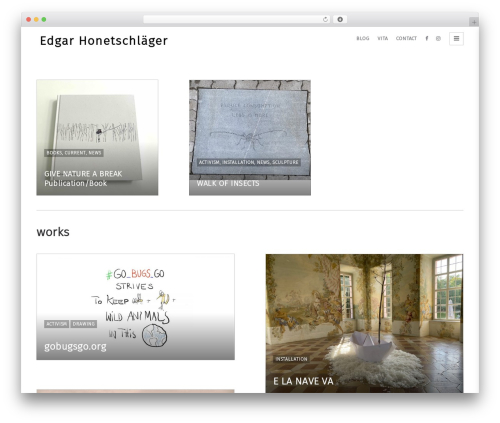The height and width of the screenshot is (423, 500).
Task: Open the Facebook icon link
Action: coord(427,38)
